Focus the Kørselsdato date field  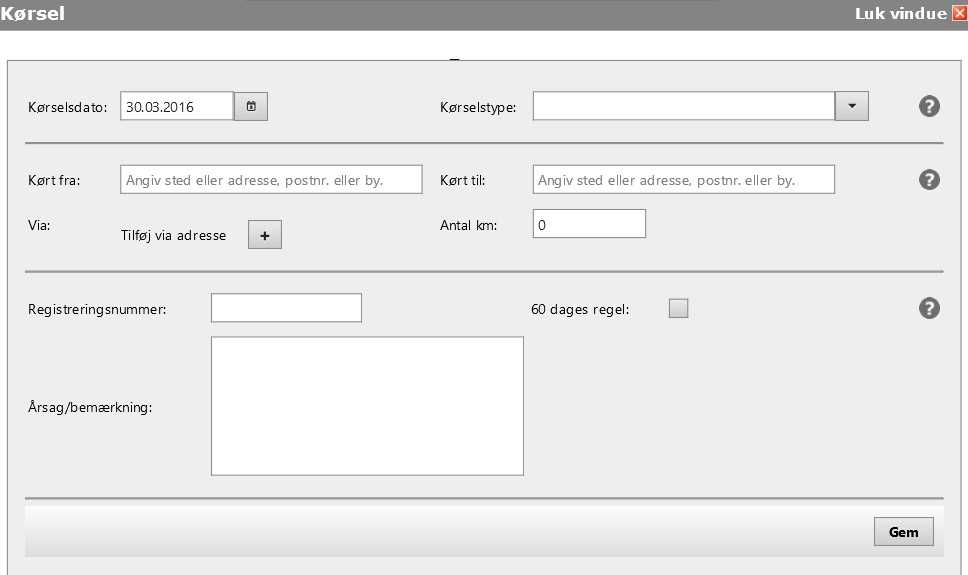tap(176, 106)
